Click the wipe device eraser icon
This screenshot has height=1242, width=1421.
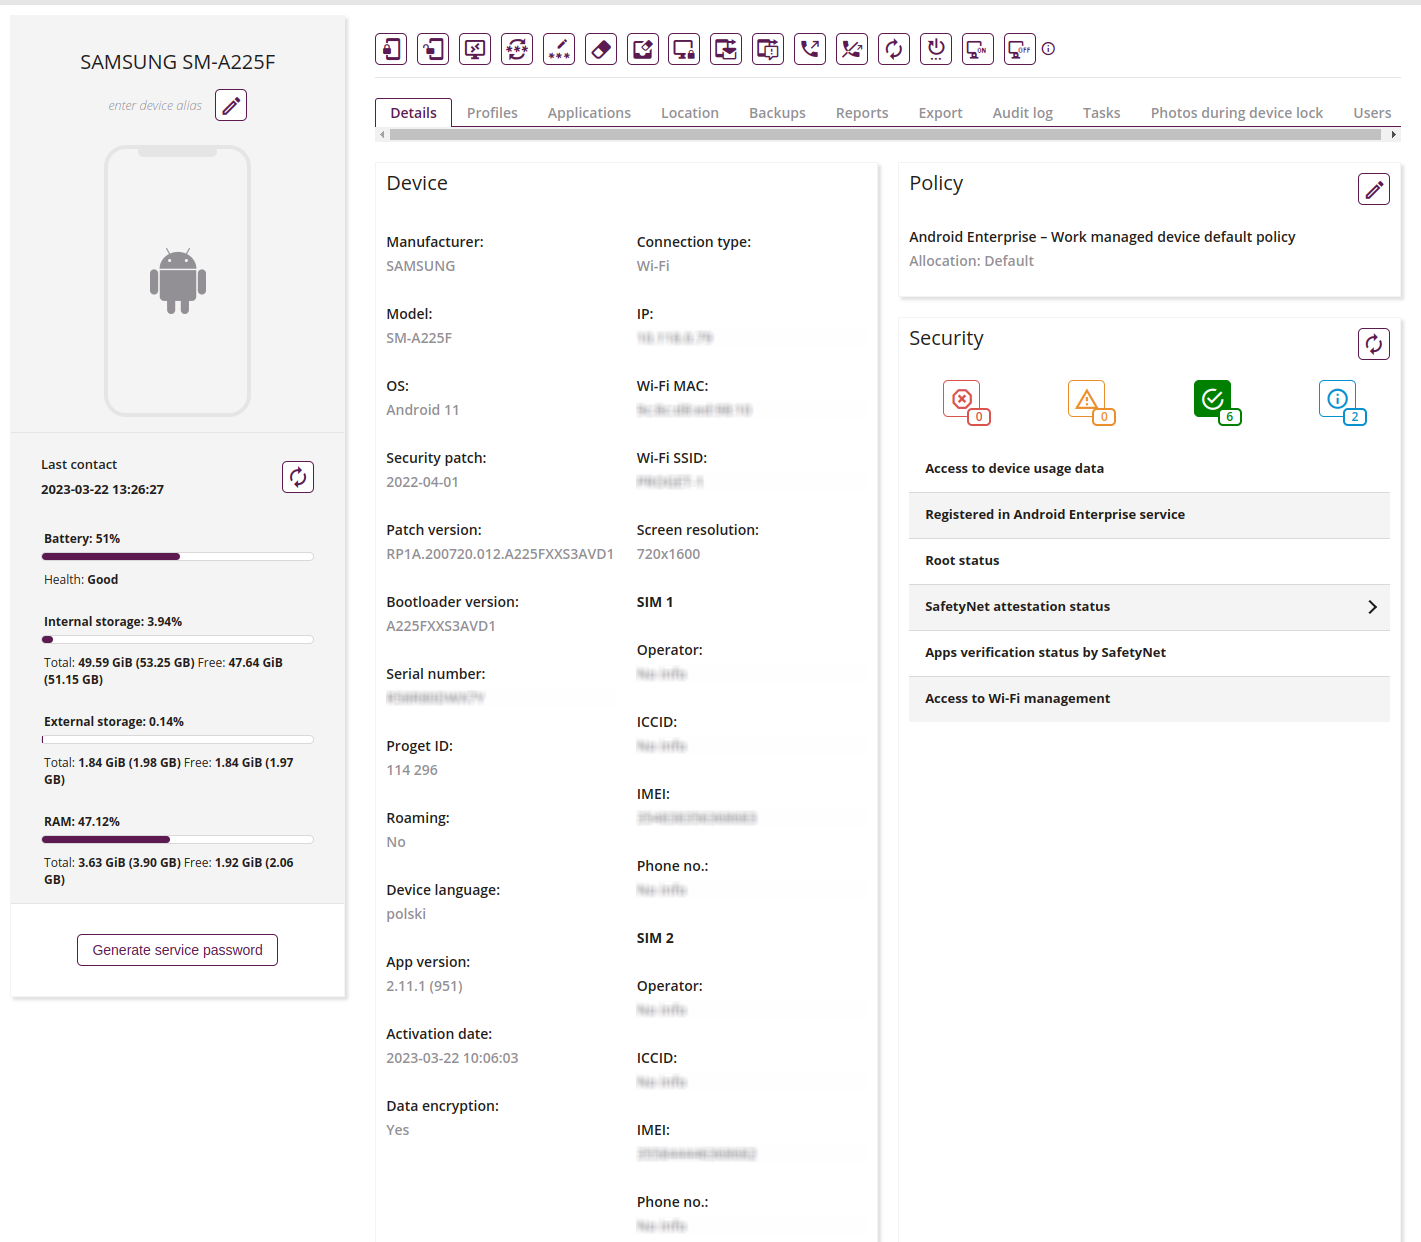click(x=601, y=49)
